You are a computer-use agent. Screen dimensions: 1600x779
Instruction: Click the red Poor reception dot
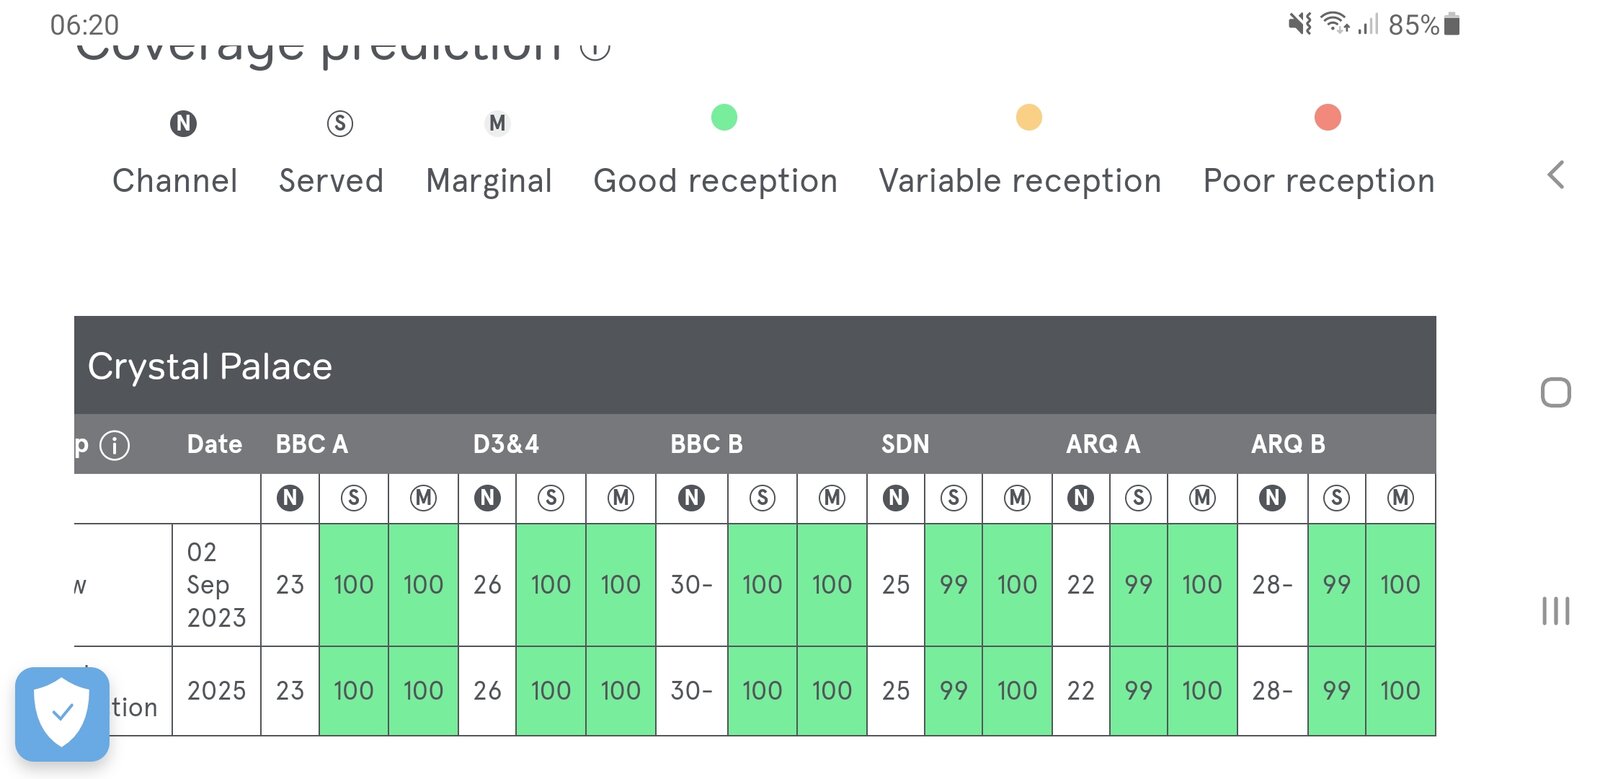tap(1327, 118)
